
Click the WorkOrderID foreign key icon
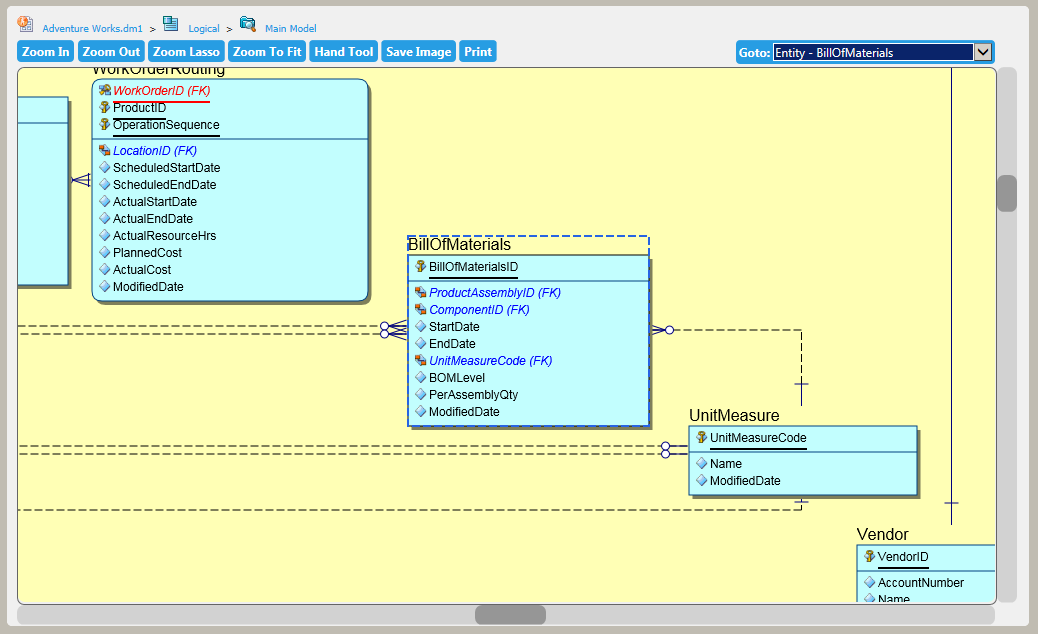pos(105,90)
